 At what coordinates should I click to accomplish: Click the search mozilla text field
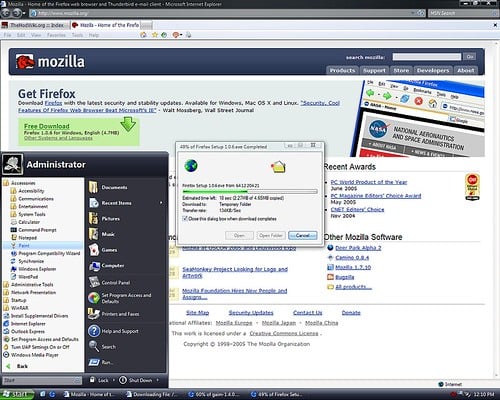pos(427,57)
